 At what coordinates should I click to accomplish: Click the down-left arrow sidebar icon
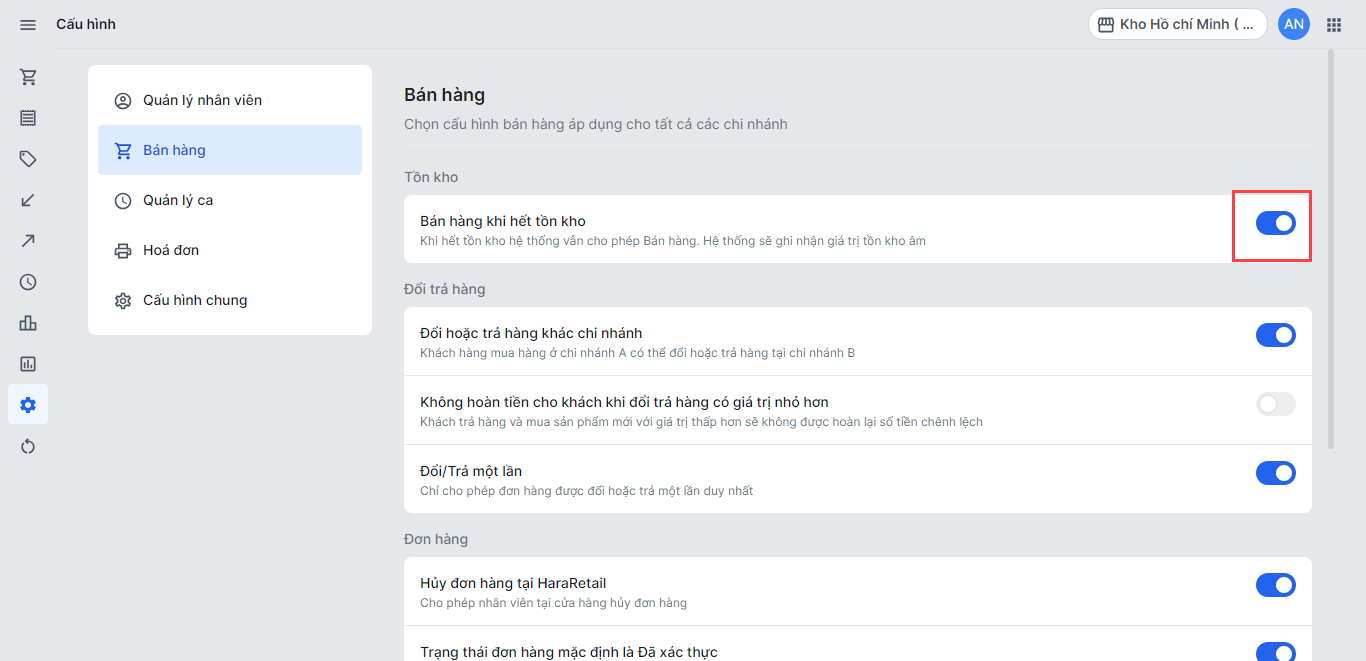28,200
